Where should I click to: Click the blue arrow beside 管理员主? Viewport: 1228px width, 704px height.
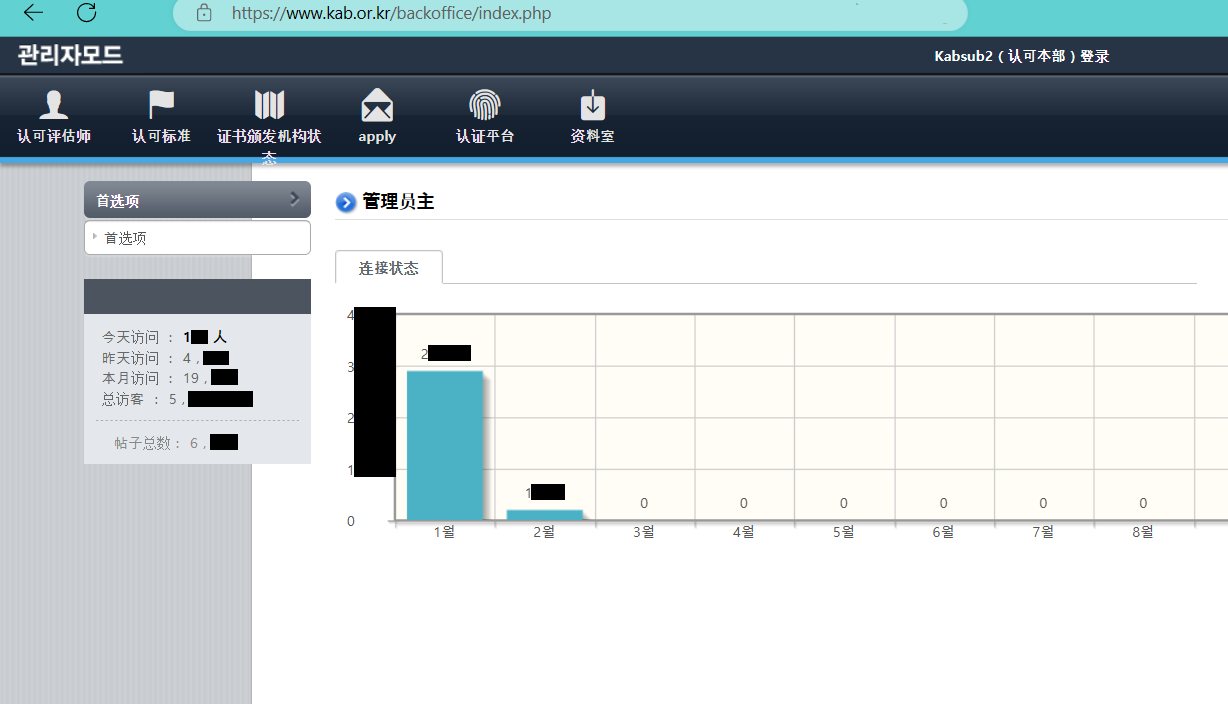346,203
